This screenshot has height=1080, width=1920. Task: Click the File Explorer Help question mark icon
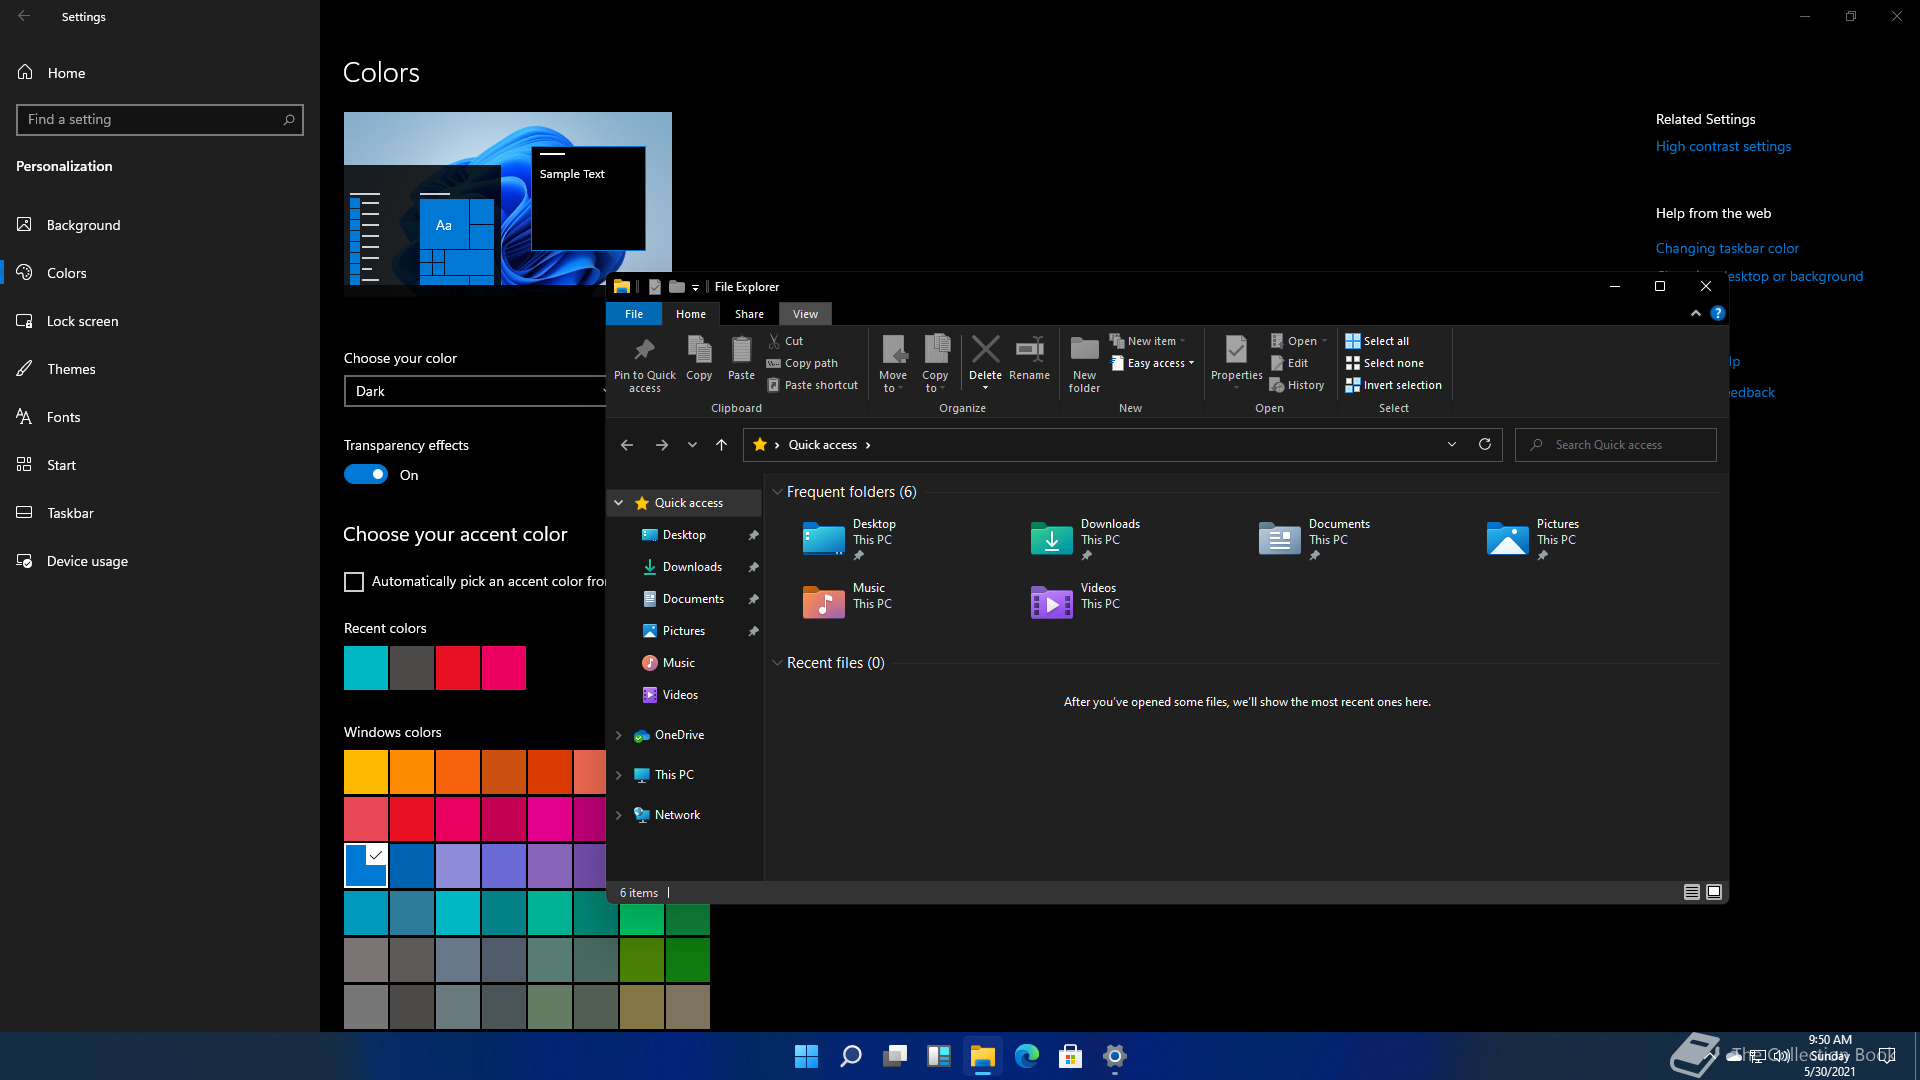coord(1718,313)
